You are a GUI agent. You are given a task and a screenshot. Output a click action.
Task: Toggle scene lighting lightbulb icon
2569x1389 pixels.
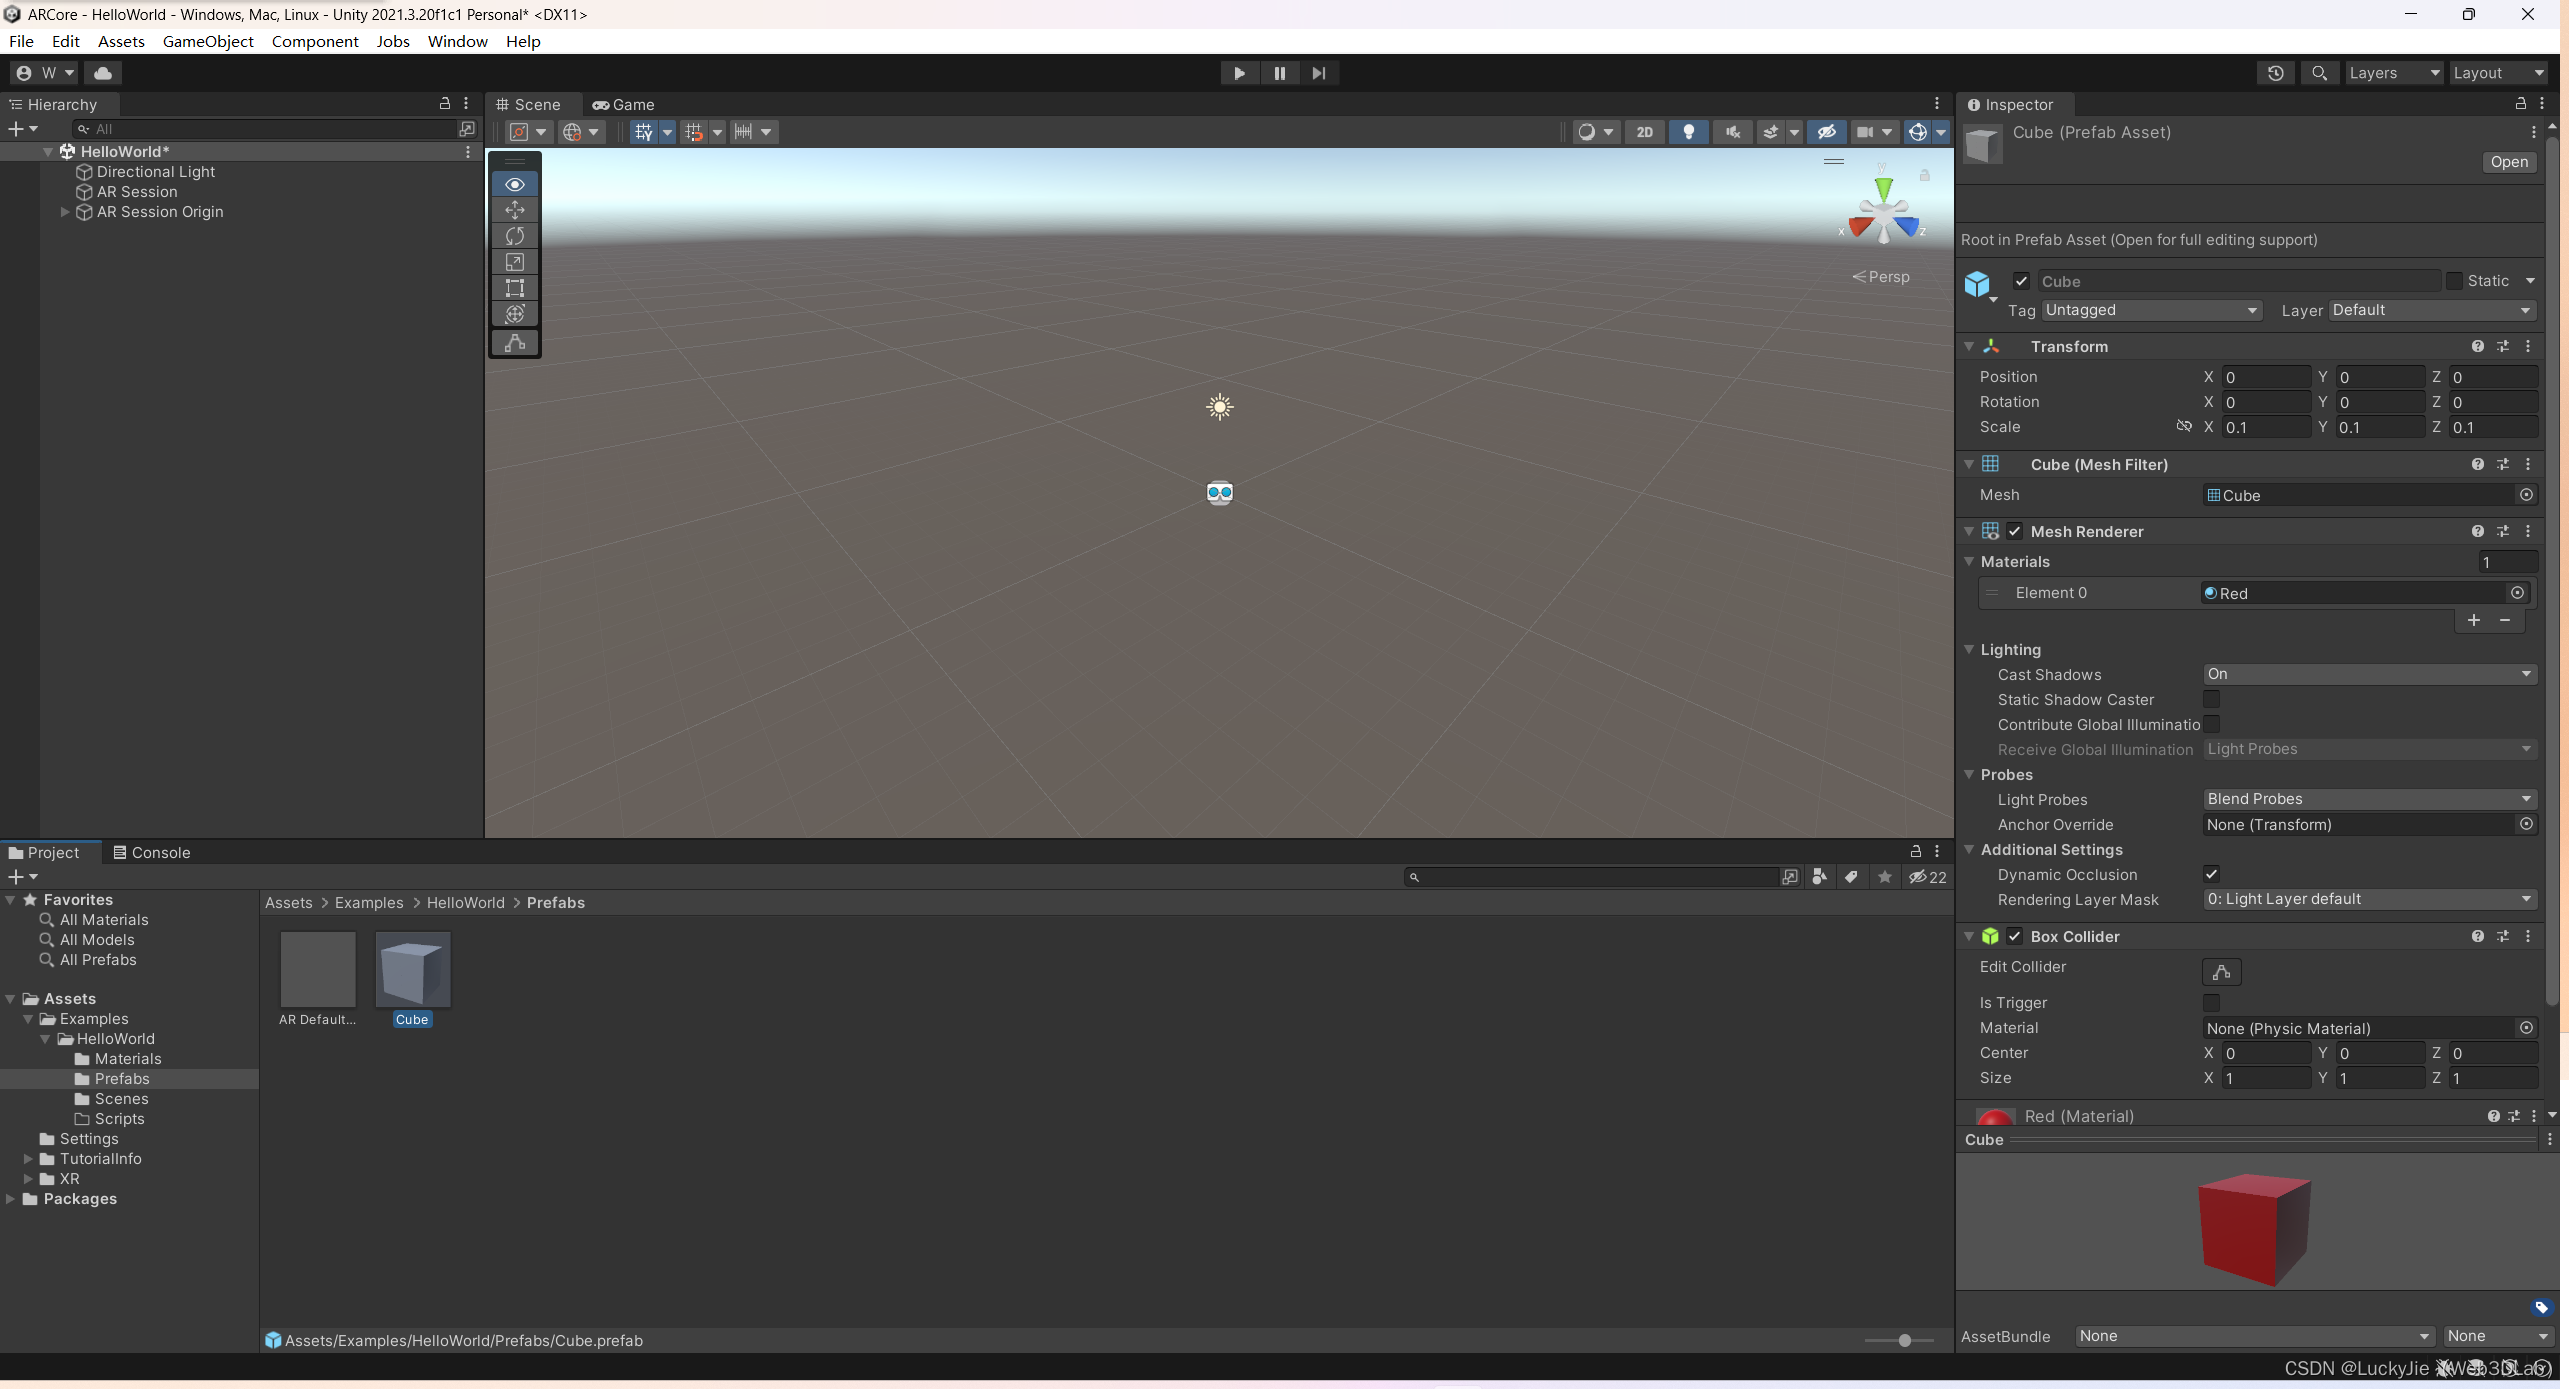[1688, 132]
